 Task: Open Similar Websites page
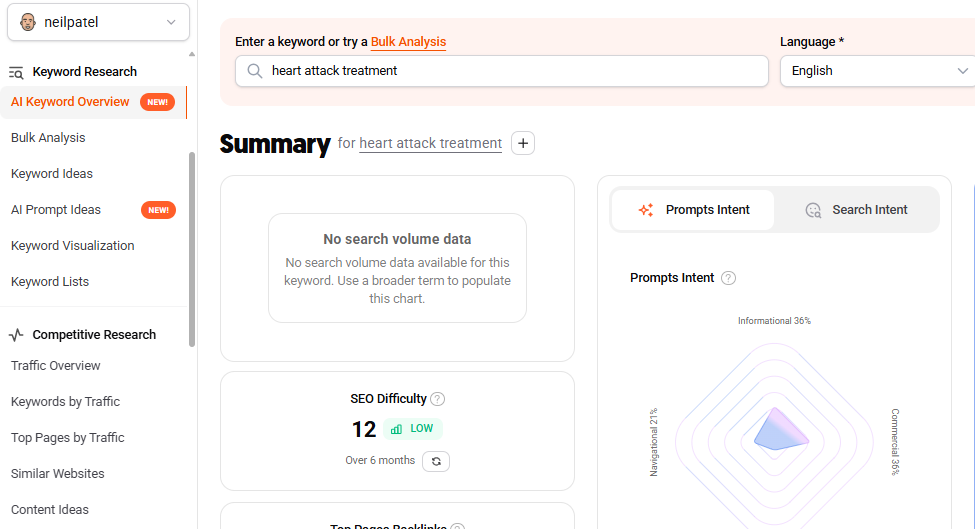click(58, 474)
